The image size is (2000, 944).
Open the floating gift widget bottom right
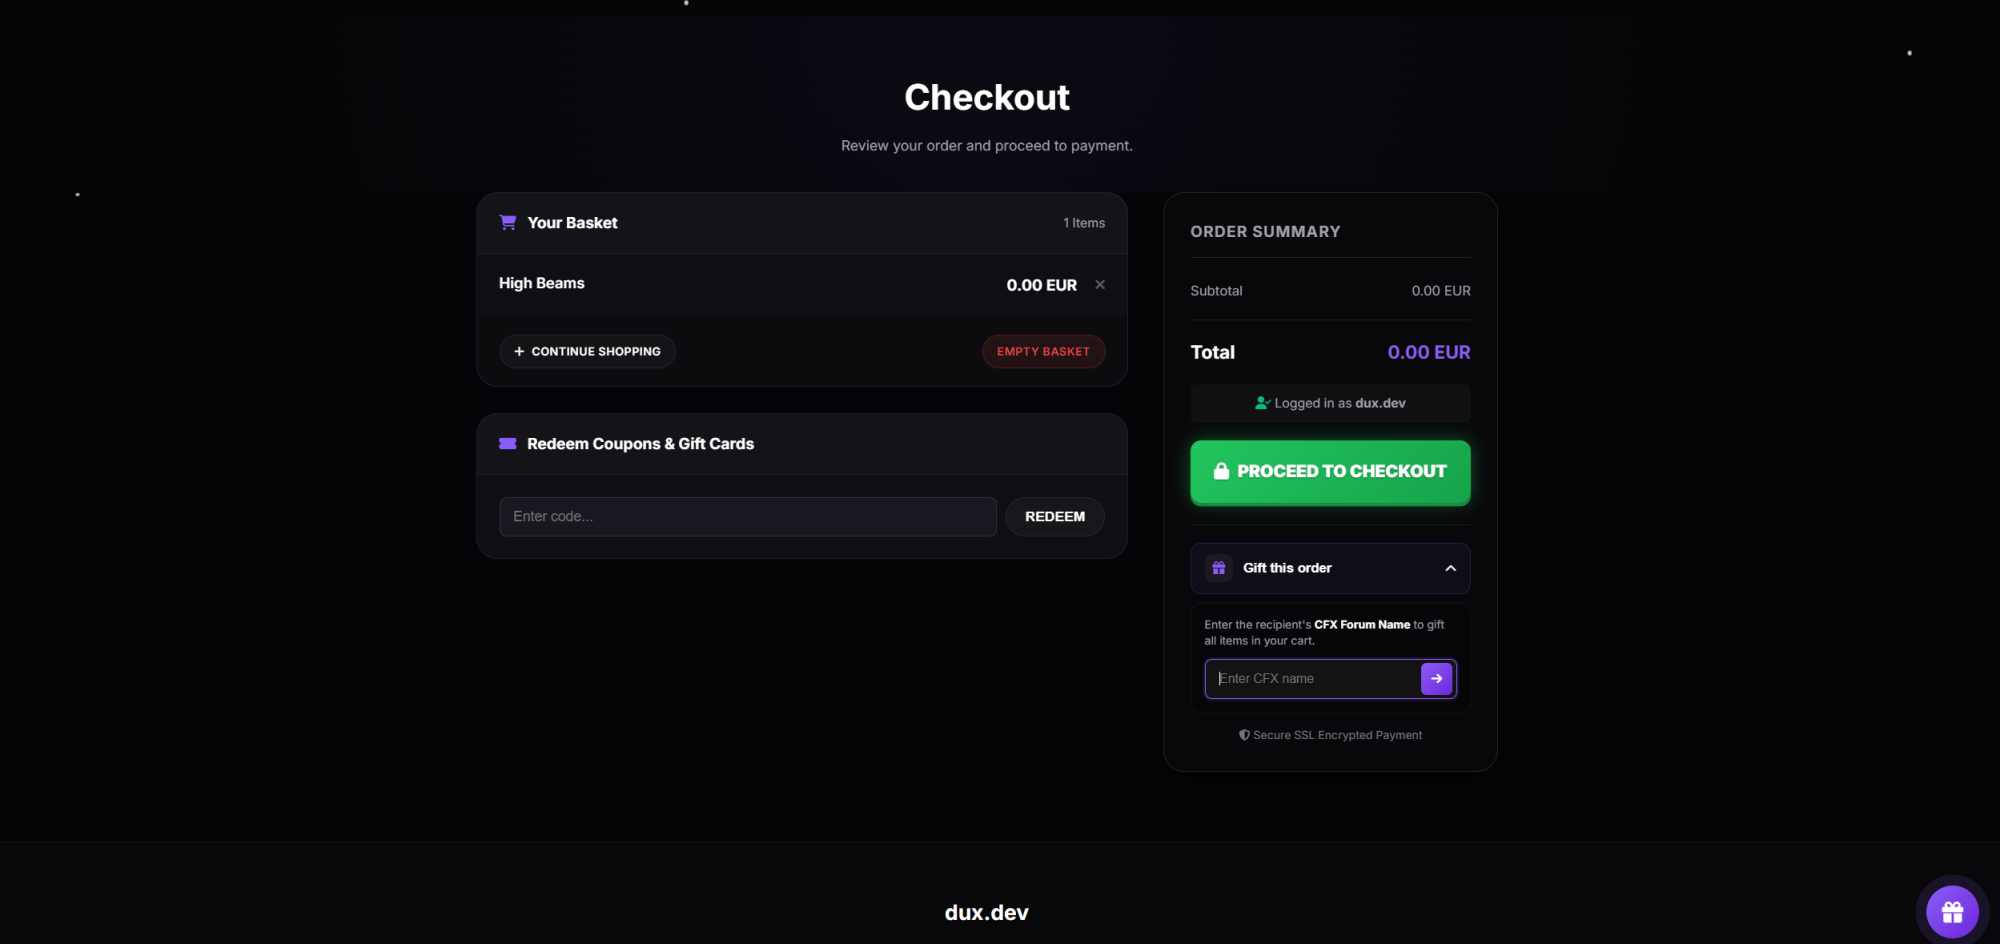1951,910
